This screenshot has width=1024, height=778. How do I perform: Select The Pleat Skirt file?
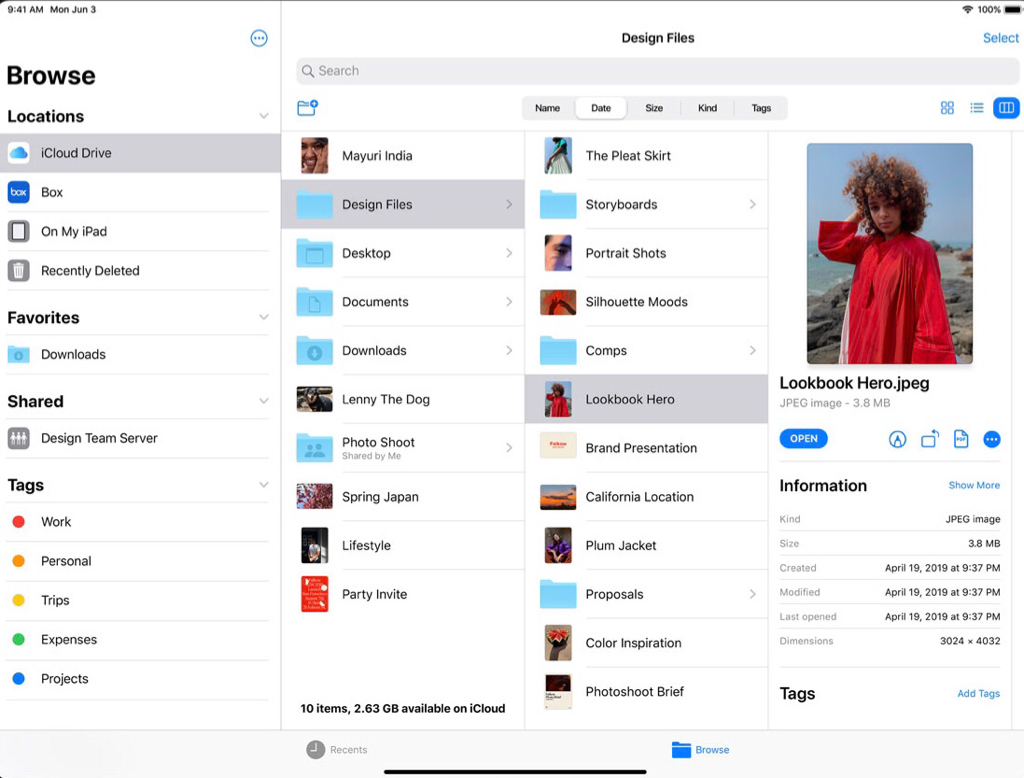point(647,155)
